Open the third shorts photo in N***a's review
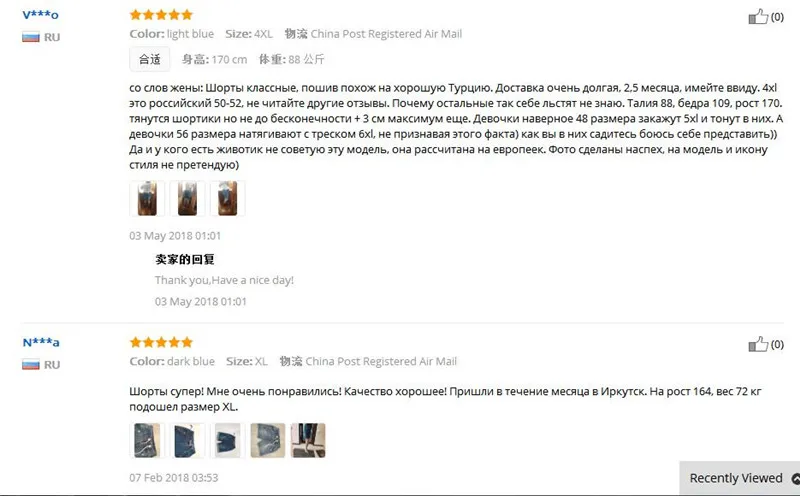Viewport: 800px width, 496px height. [228, 440]
